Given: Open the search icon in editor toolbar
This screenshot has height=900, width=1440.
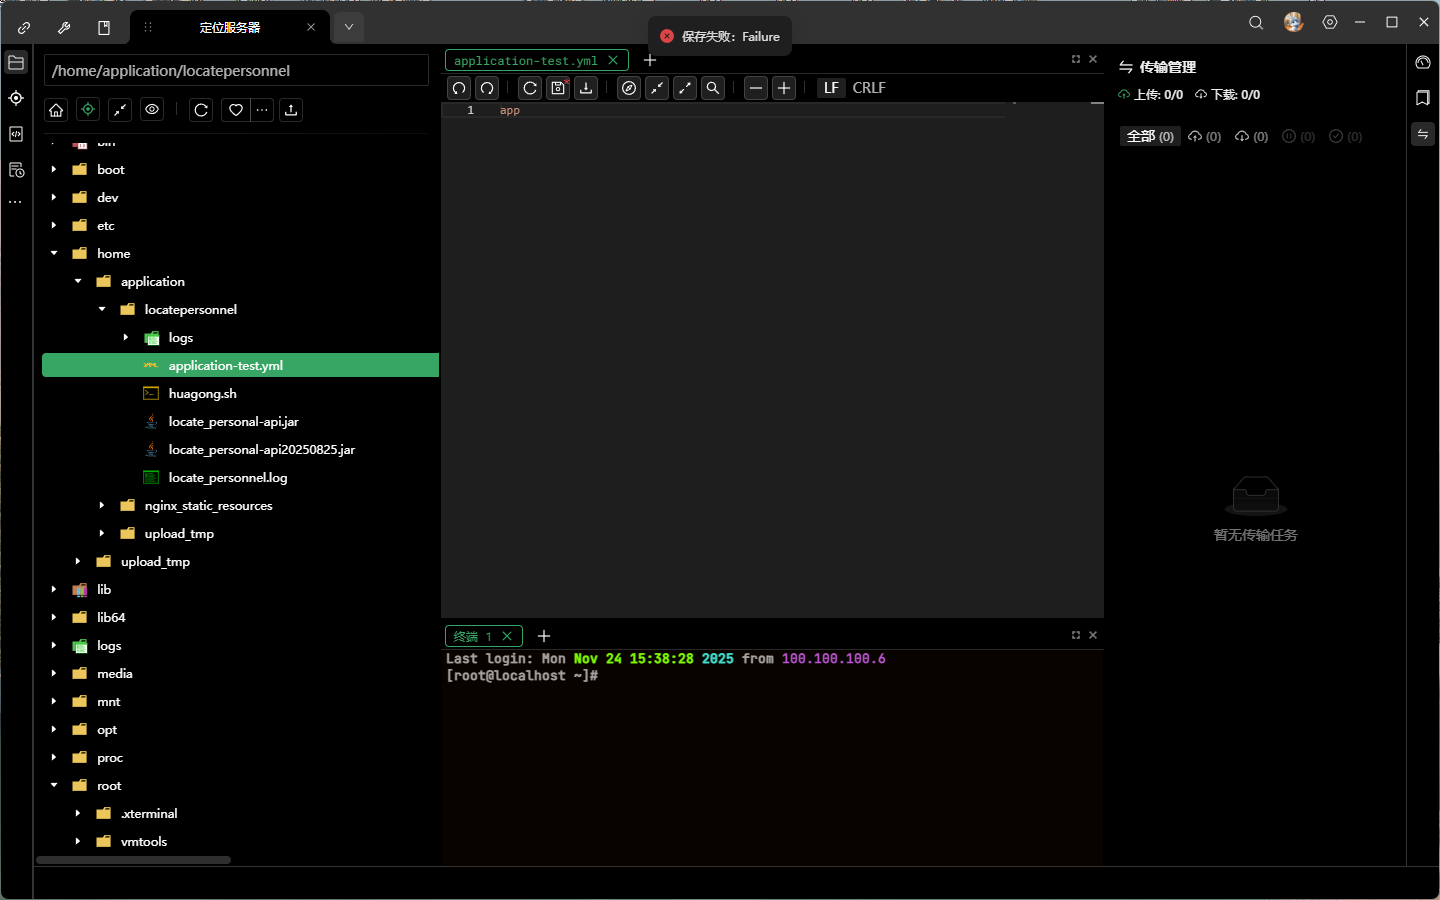Looking at the screenshot, I should click(713, 88).
